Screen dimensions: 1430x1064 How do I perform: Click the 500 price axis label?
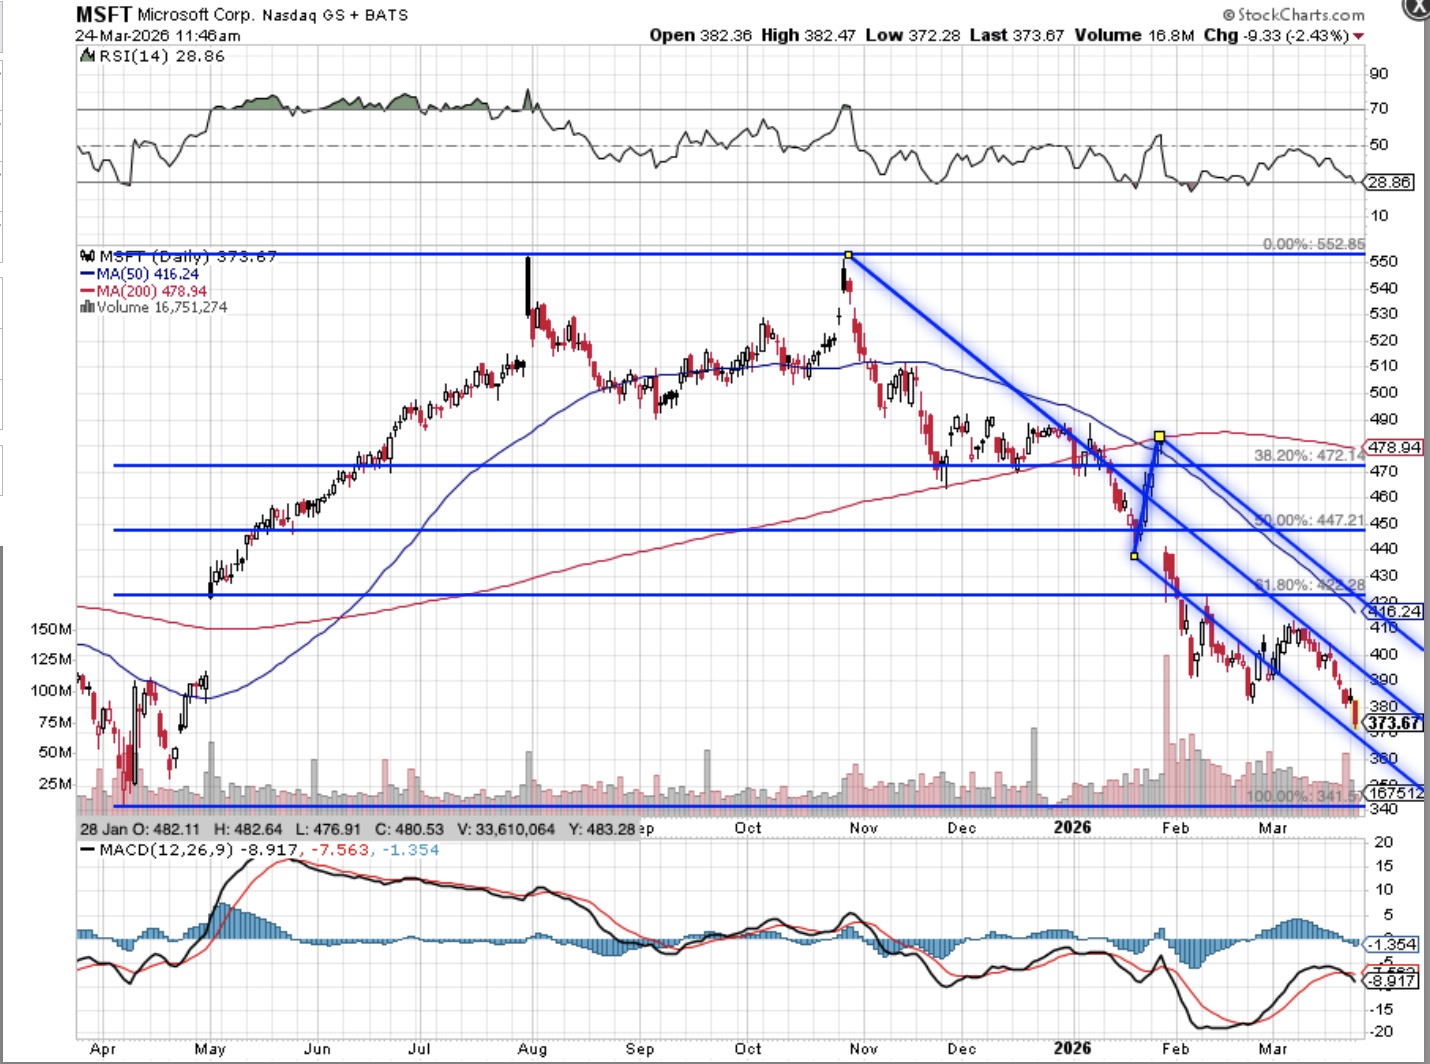click(x=1384, y=392)
